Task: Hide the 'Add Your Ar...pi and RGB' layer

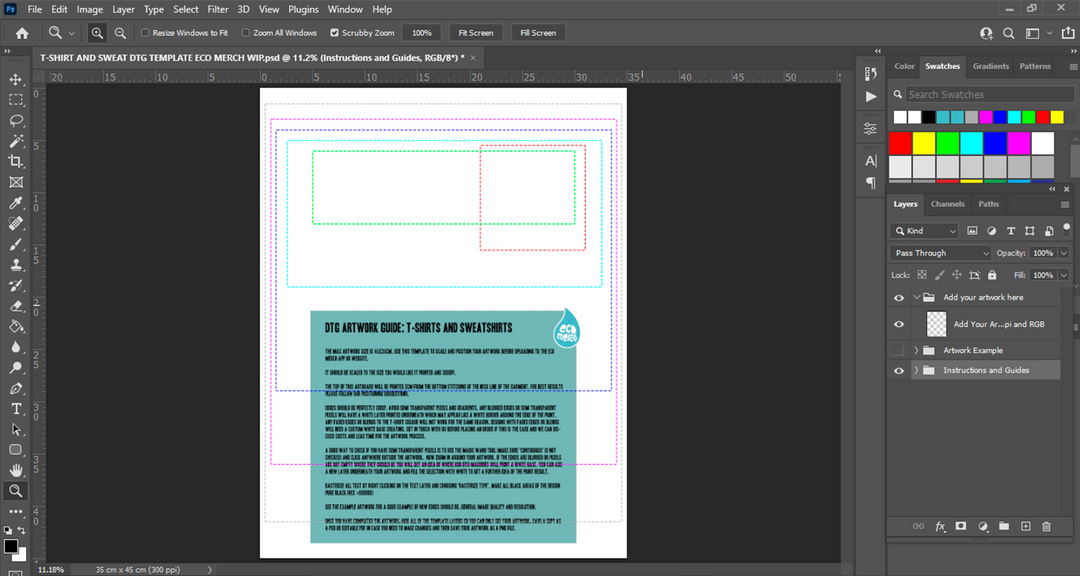Action: (x=899, y=324)
